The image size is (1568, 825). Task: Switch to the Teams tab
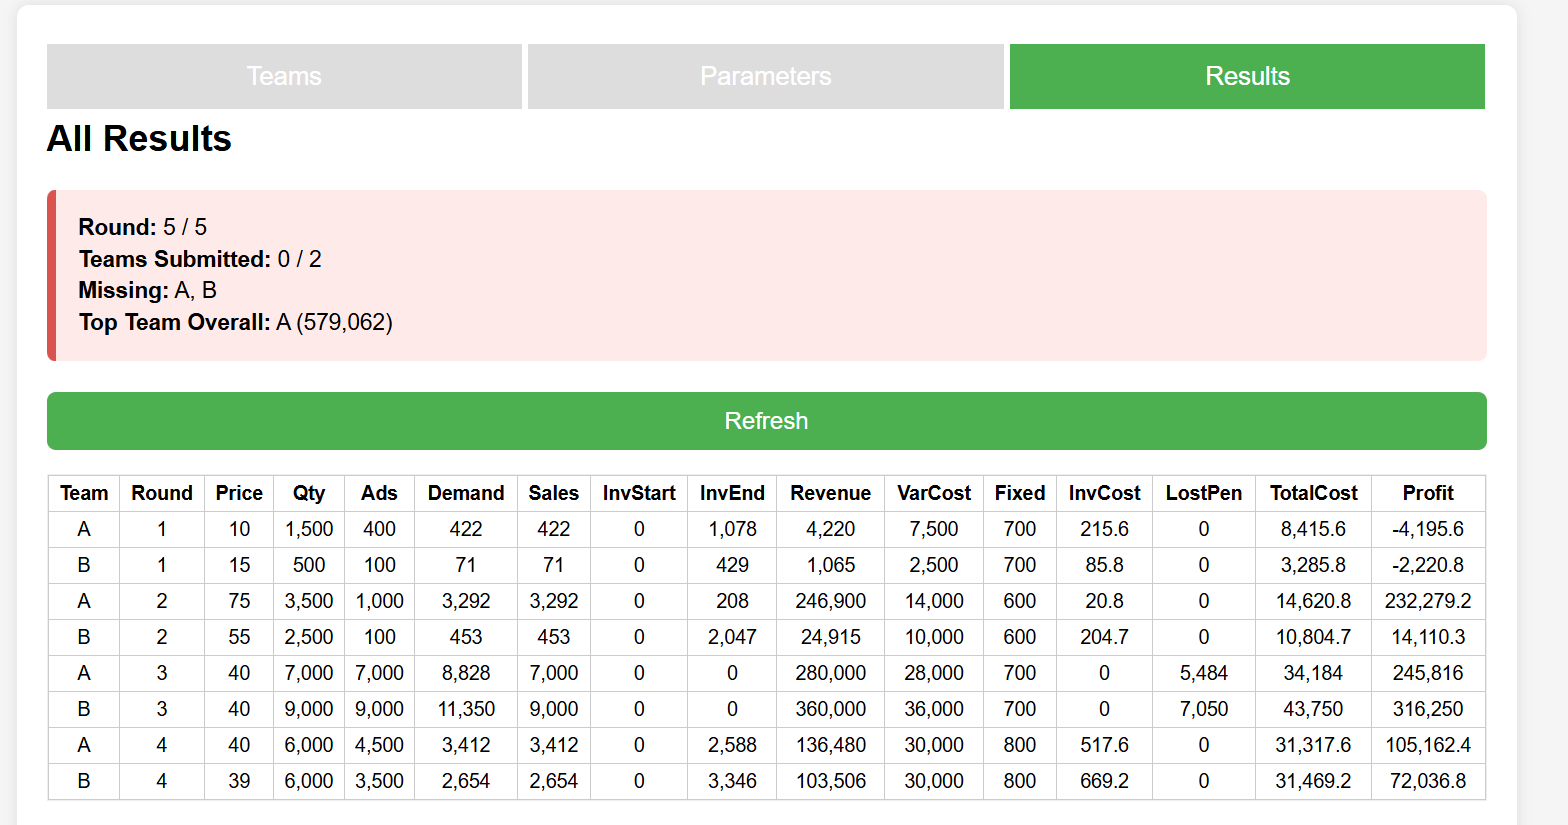[x=284, y=76]
